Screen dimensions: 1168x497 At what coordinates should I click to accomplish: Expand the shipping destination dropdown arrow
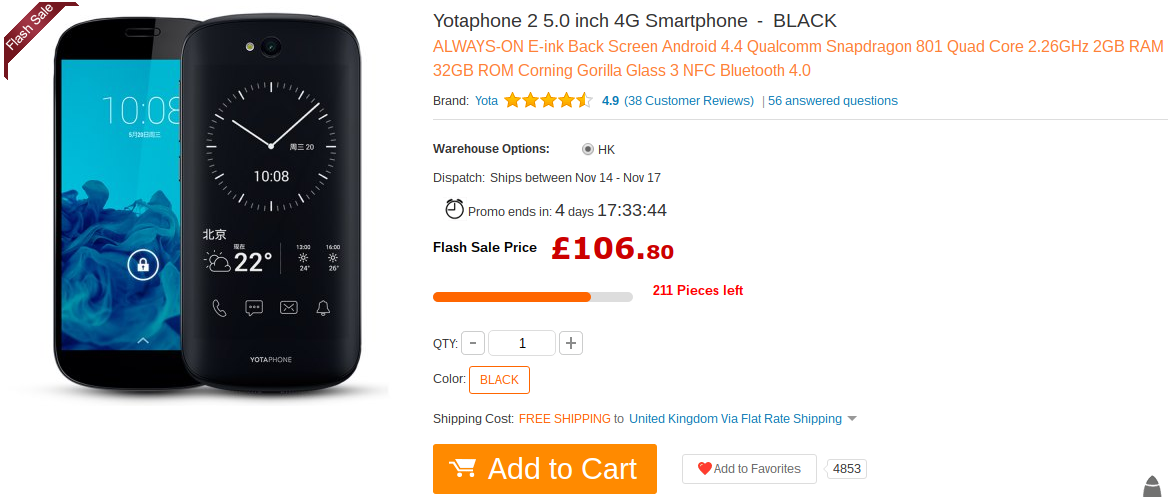(852, 419)
